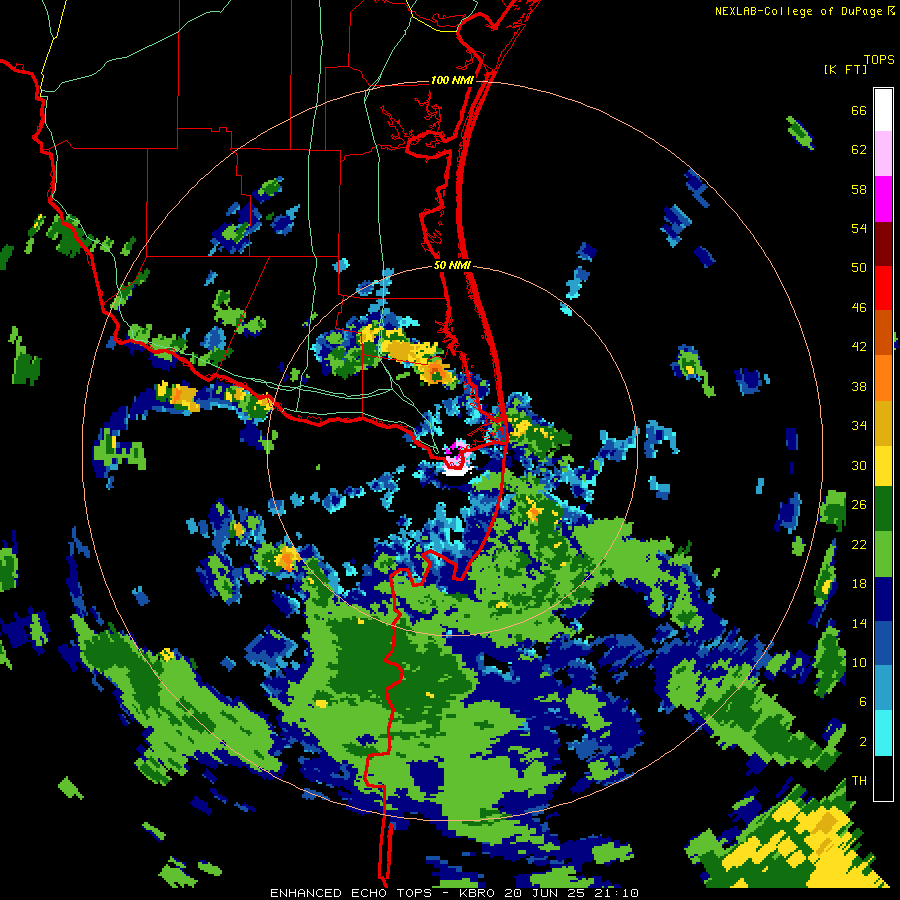Screen dimensions: 900x900
Task: Click the 10 legend value
Action: point(859,662)
